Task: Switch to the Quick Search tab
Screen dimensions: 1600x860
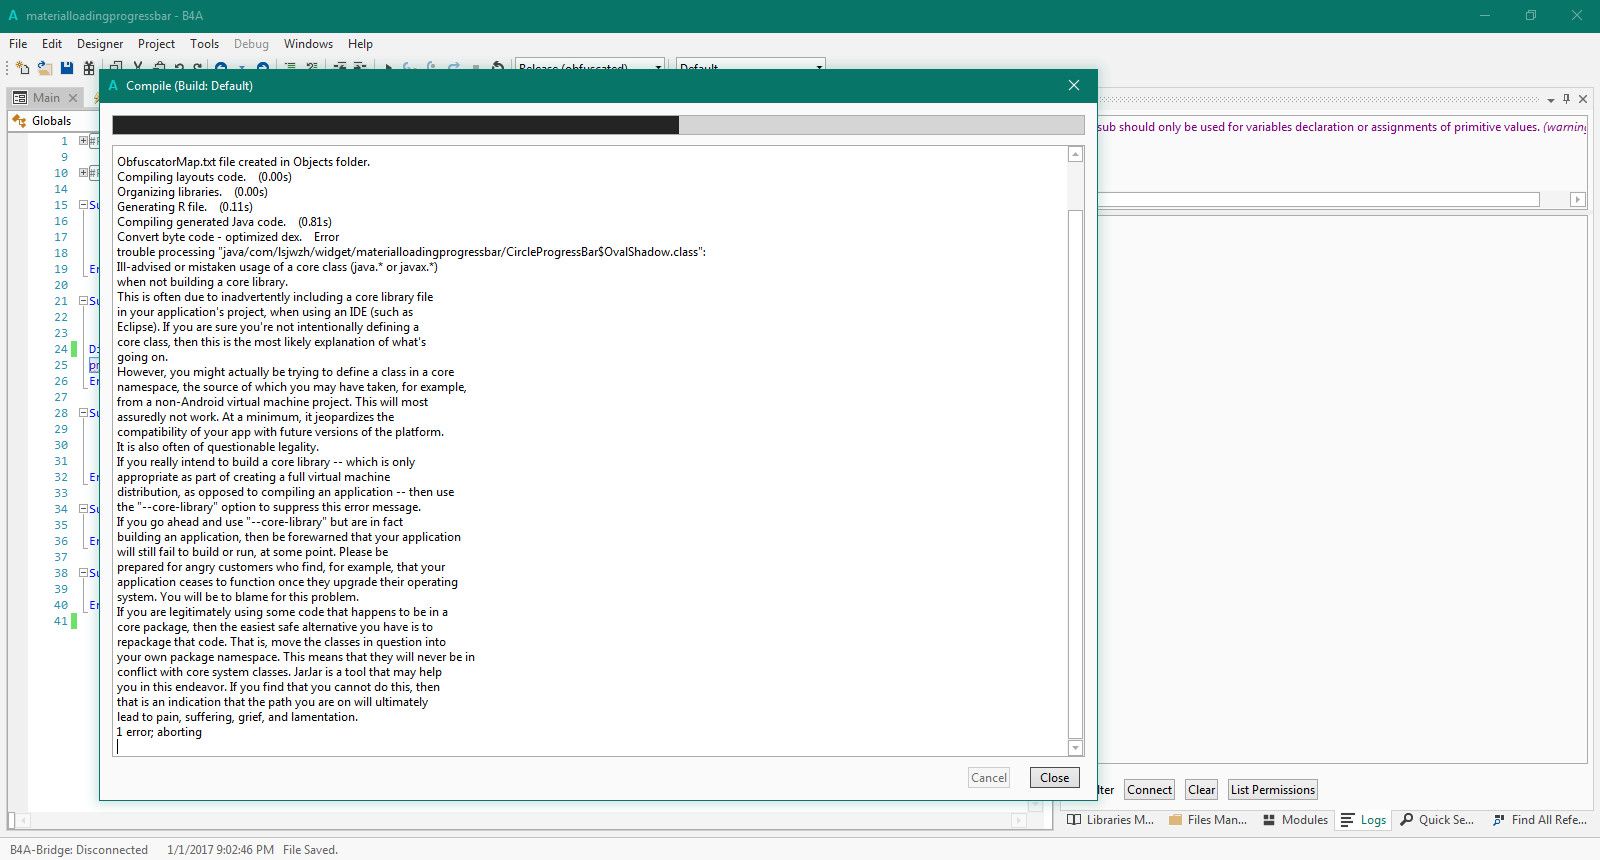Action: [1437, 820]
